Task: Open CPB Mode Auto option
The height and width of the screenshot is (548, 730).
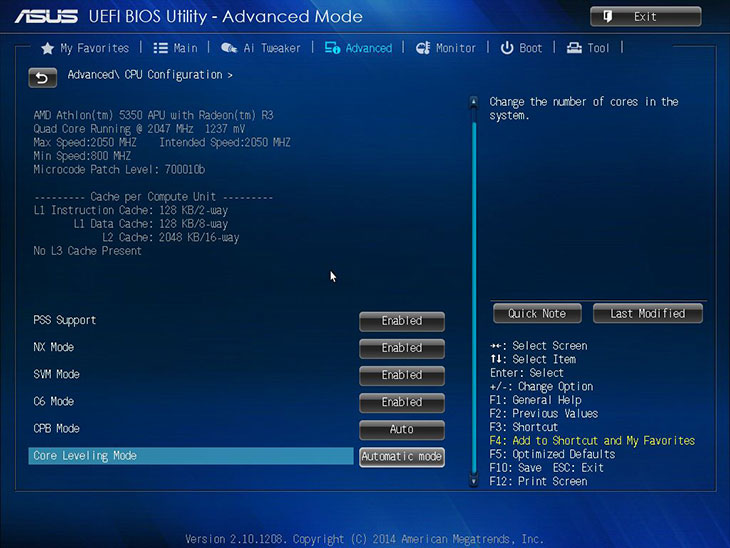Action: coord(402,429)
